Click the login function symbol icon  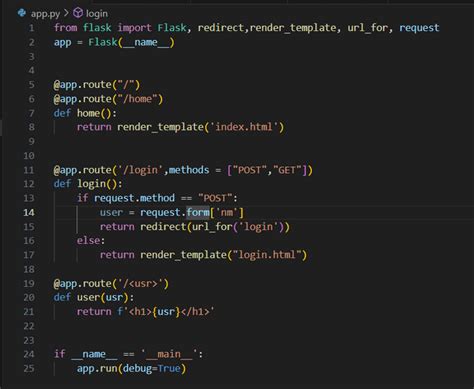[x=78, y=13]
